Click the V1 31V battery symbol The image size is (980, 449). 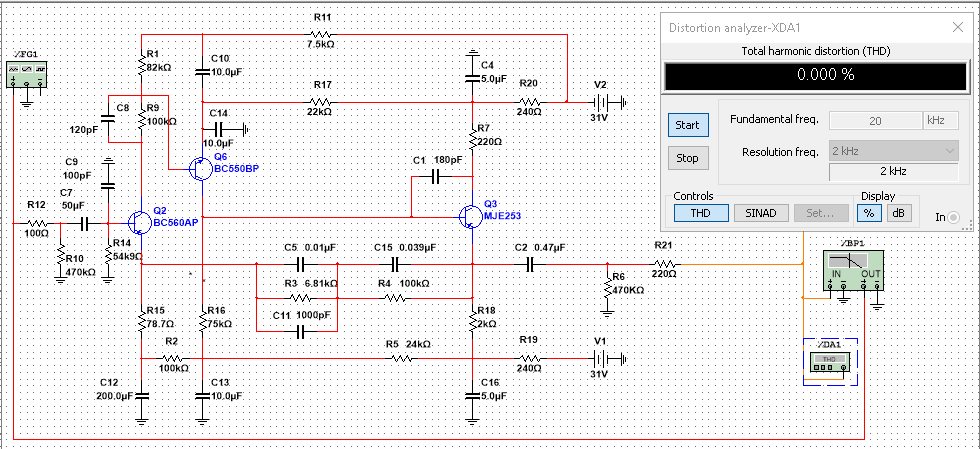point(601,359)
